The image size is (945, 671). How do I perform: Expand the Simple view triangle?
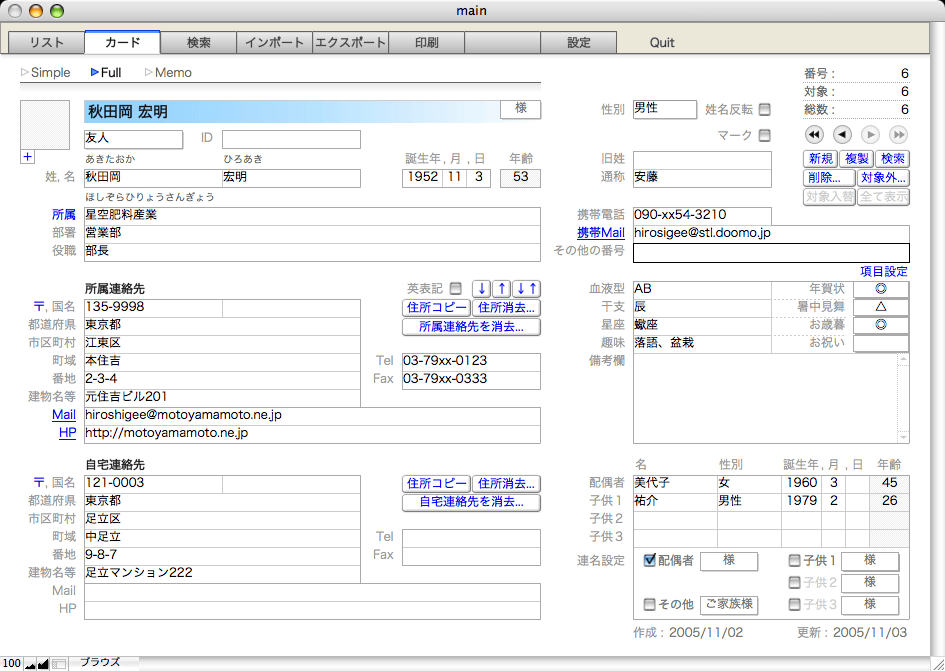click(x=25, y=72)
